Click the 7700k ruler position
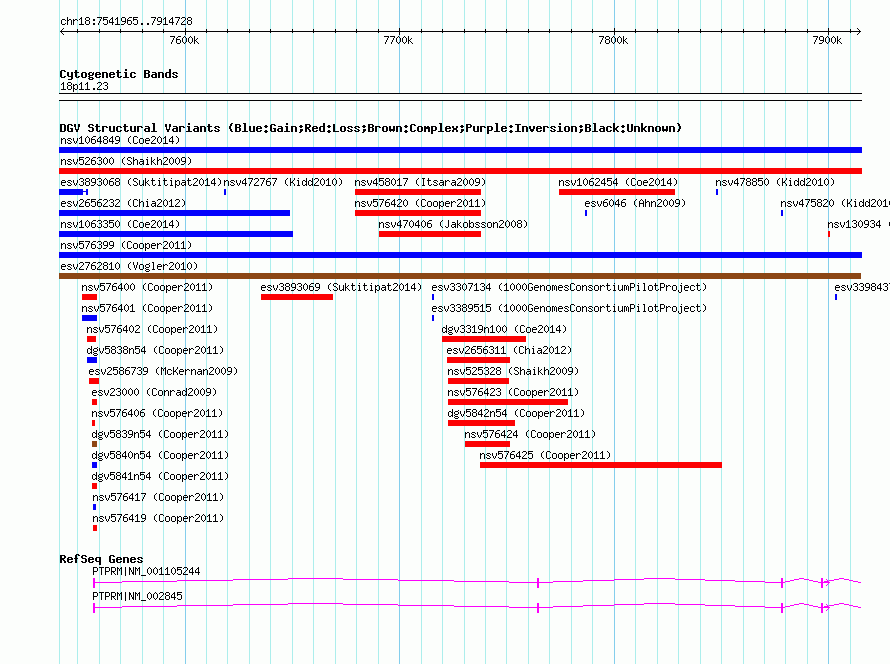The width and height of the screenshot is (890, 664). [x=398, y=40]
